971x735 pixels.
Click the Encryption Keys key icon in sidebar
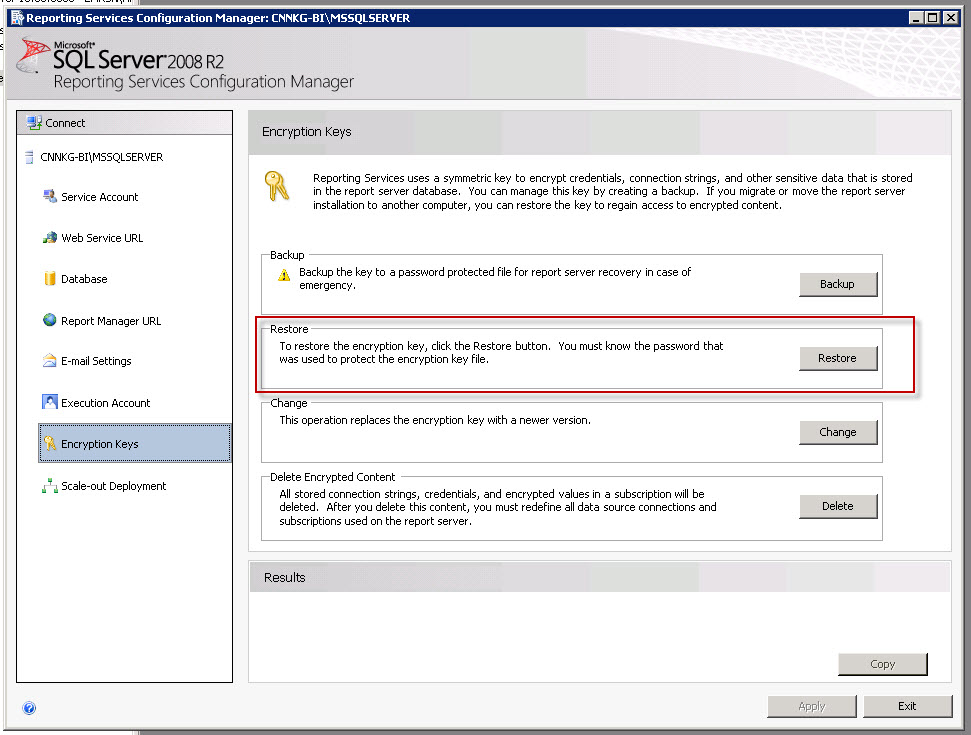(50, 443)
